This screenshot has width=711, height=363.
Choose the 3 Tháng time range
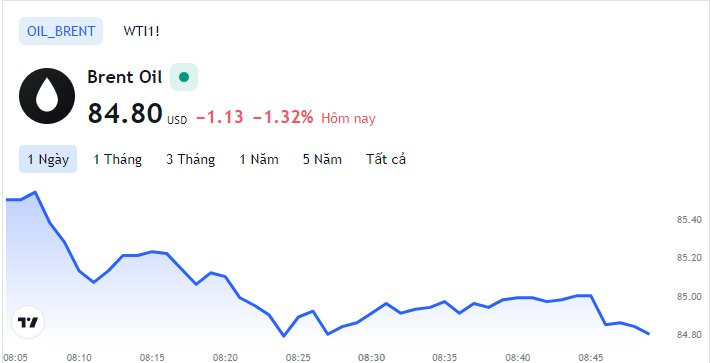point(190,160)
